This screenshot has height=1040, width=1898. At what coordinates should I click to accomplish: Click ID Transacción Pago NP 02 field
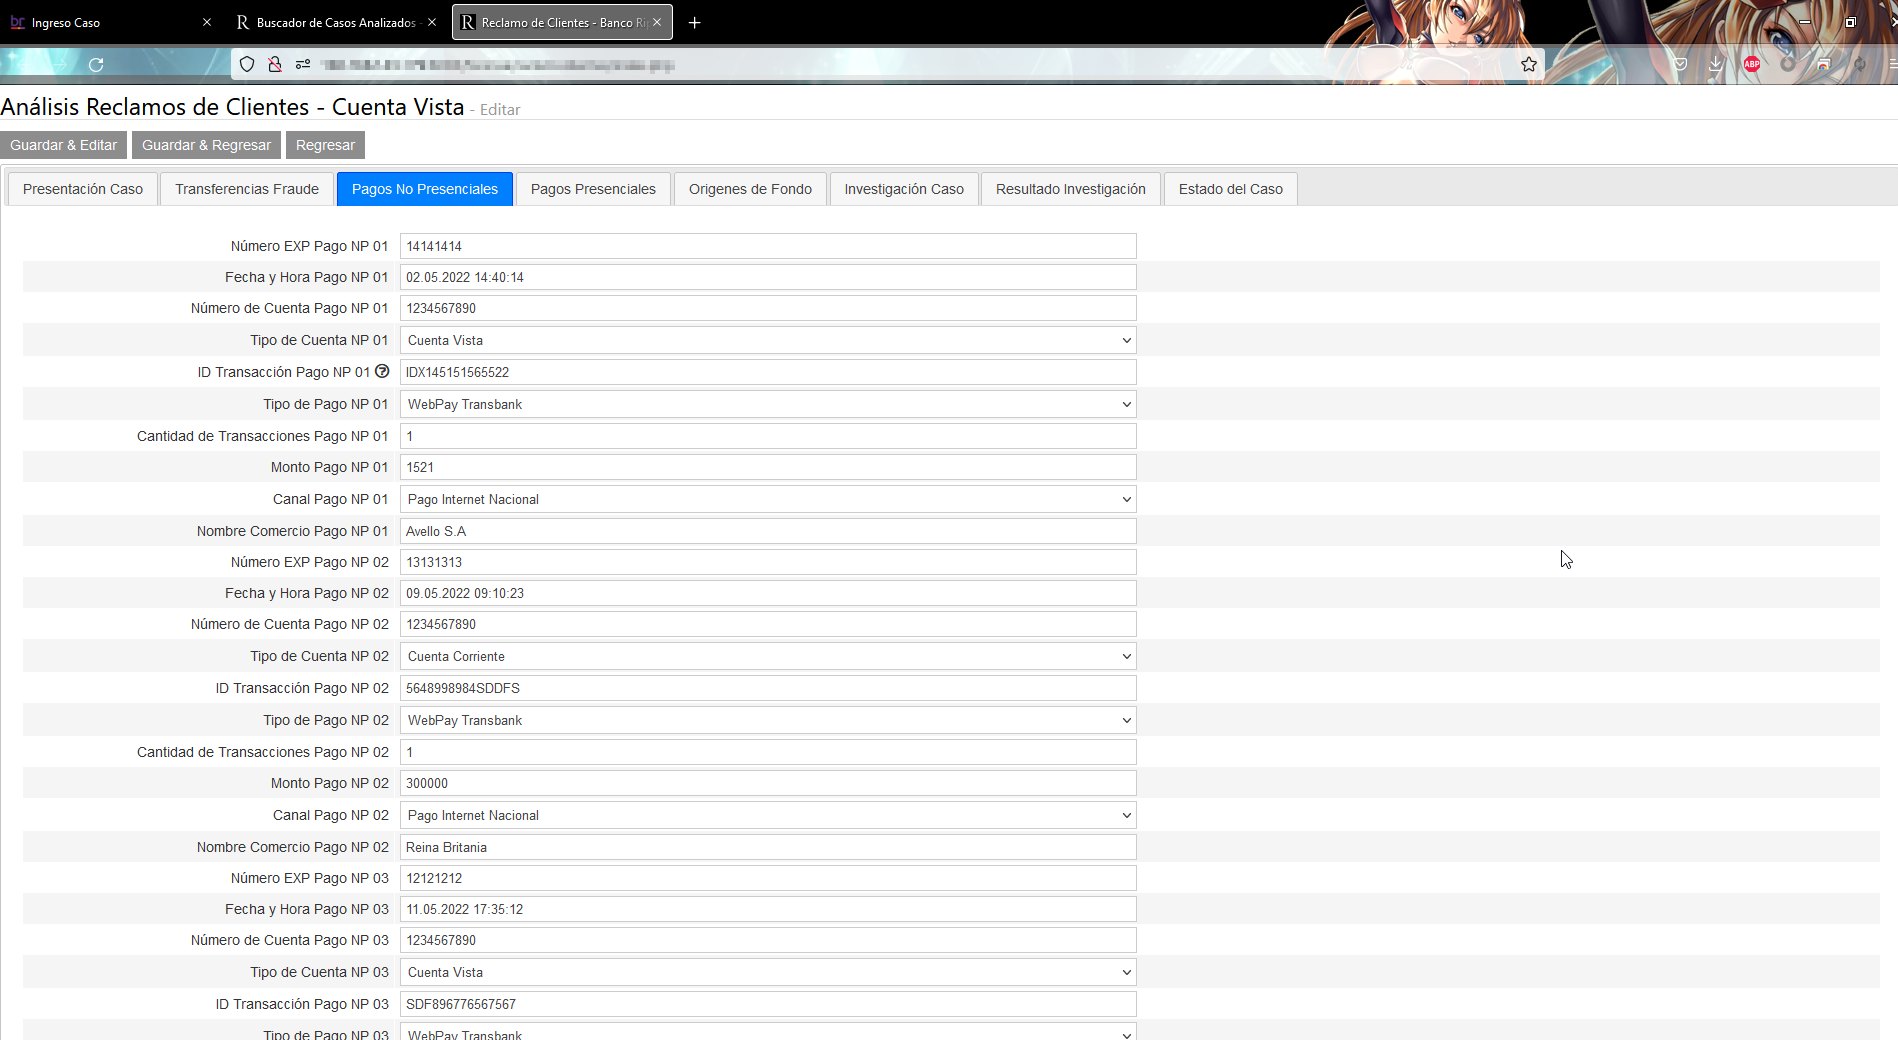[x=768, y=688]
